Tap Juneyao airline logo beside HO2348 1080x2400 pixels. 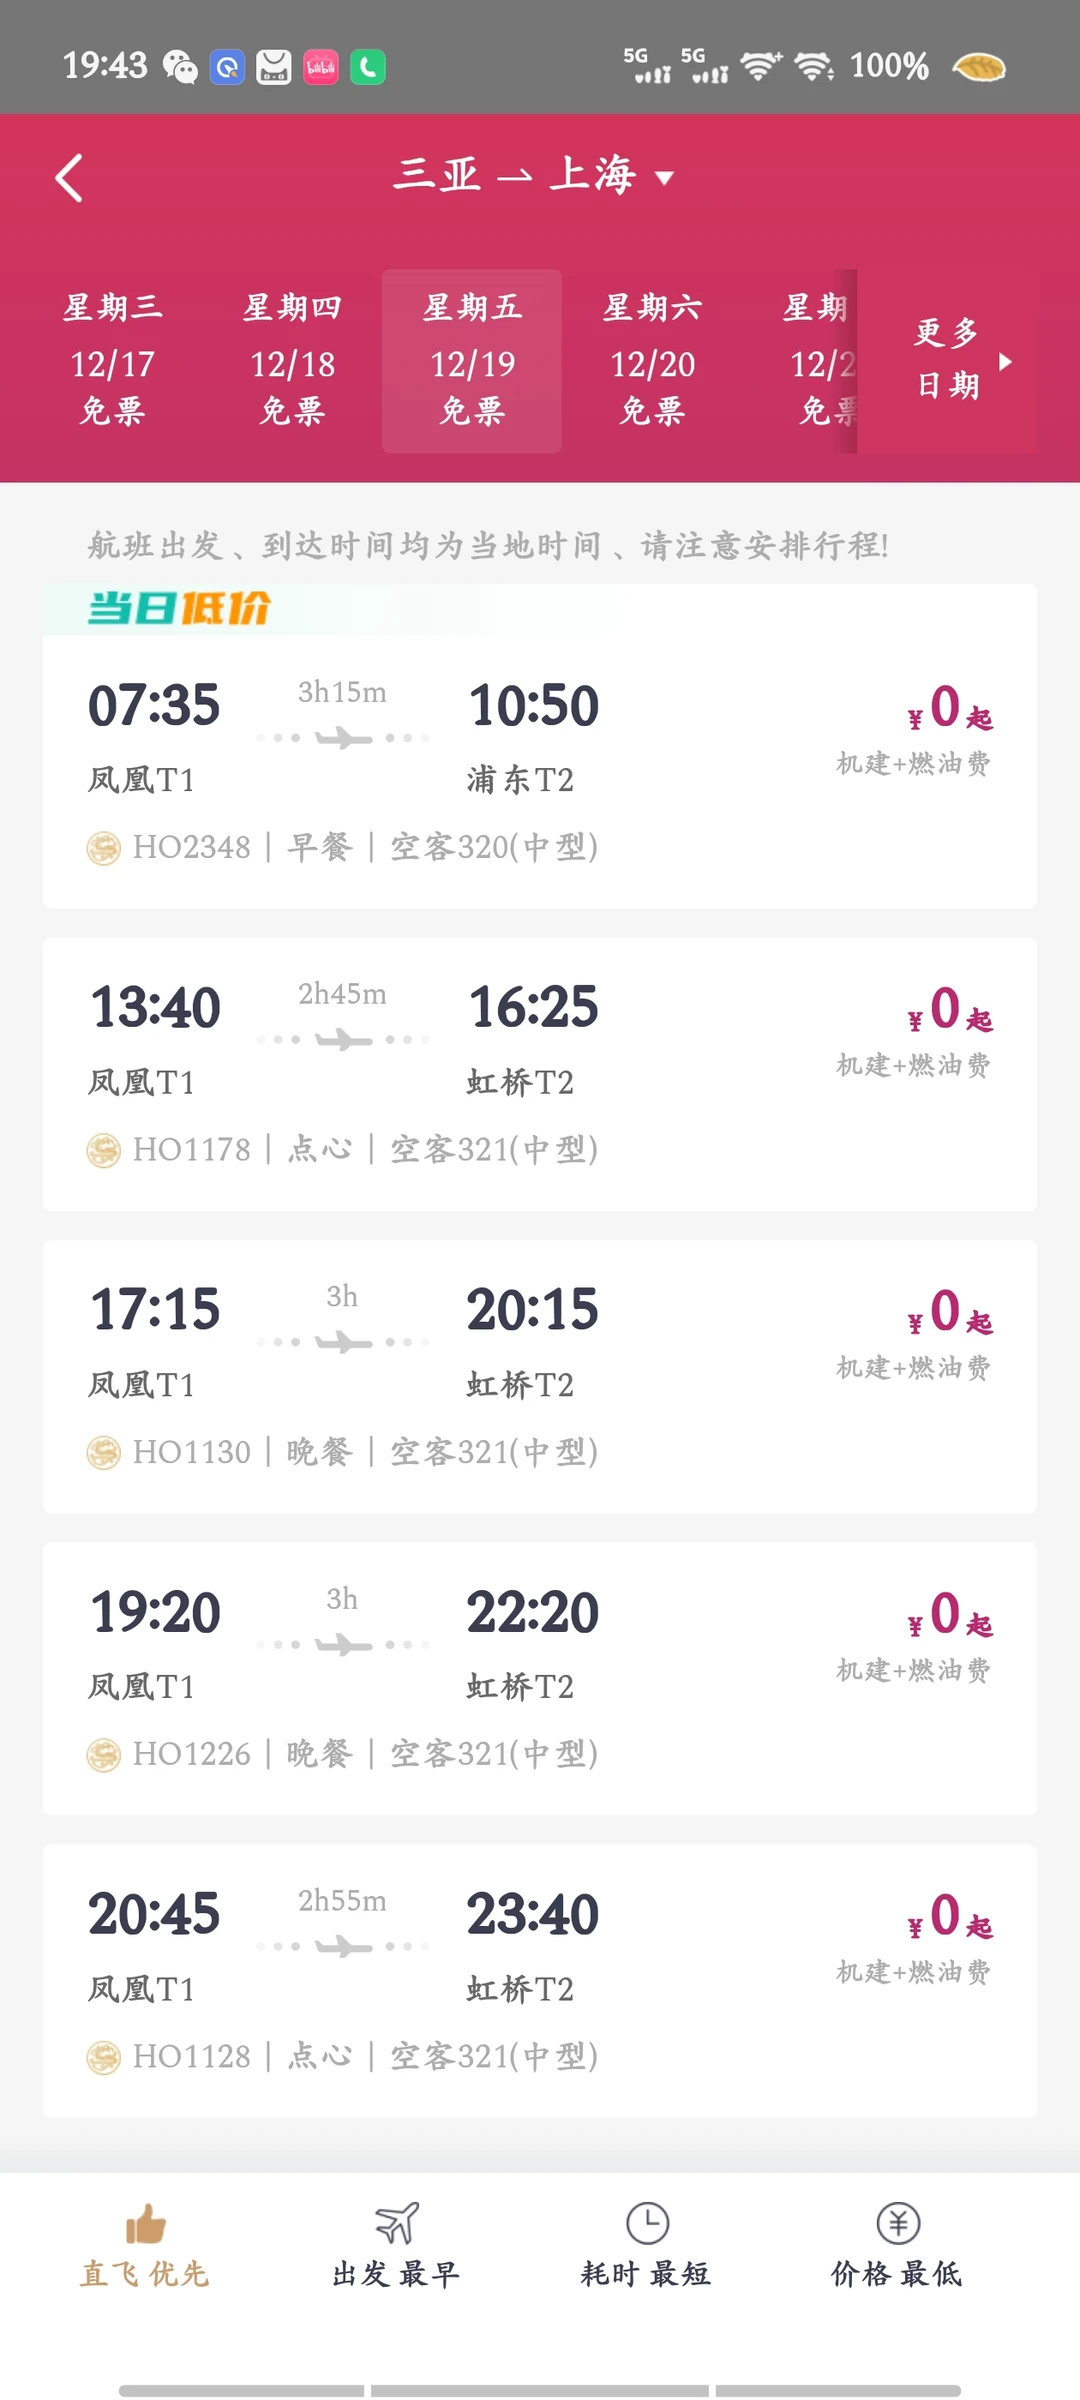[x=103, y=848]
